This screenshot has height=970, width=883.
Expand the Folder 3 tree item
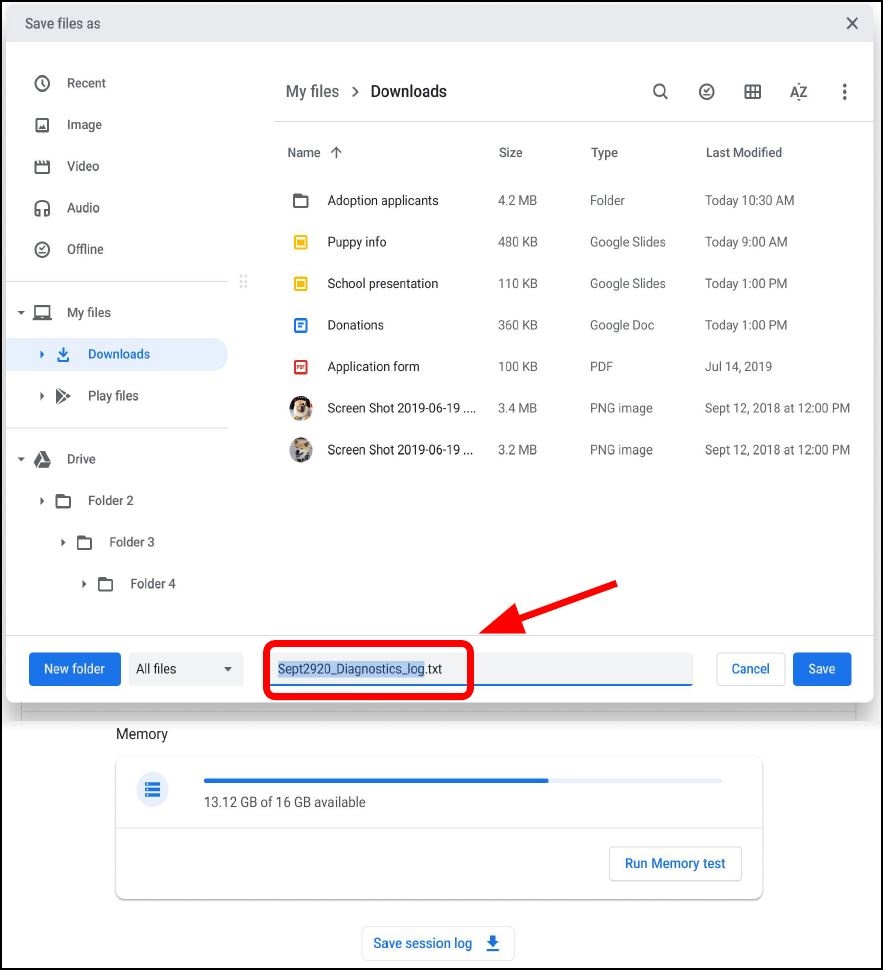(64, 542)
